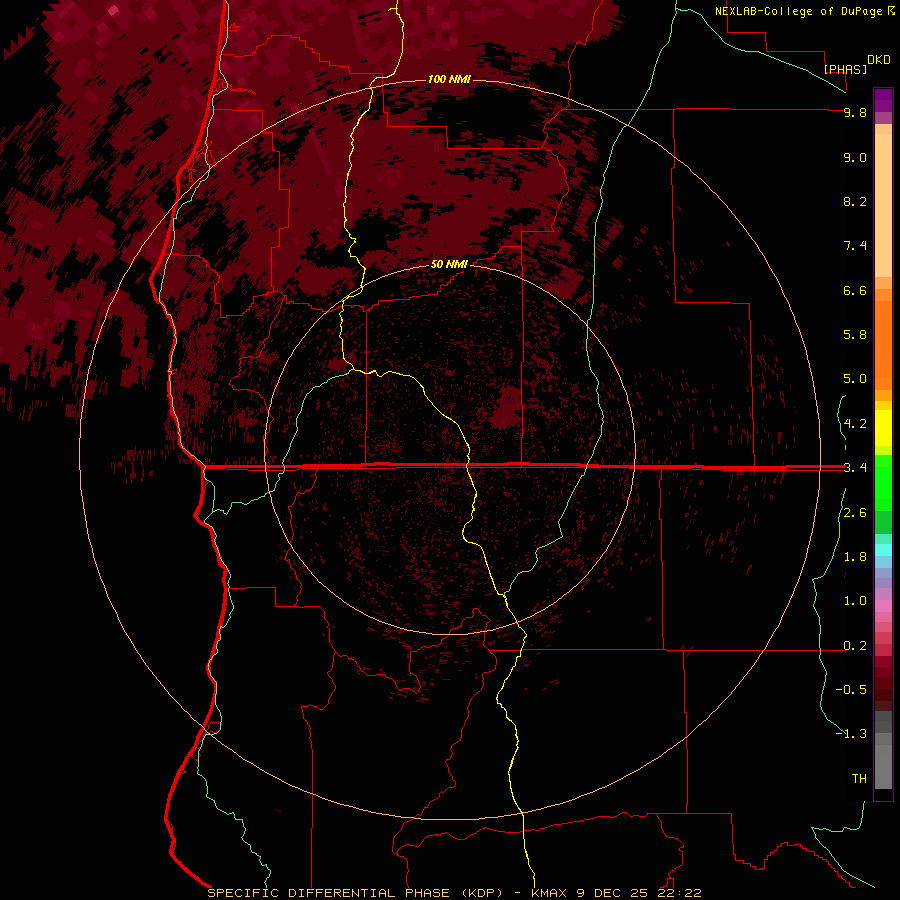This screenshot has width=900, height=900.
Task: Click the 3.4 scale value
Action: [855, 468]
